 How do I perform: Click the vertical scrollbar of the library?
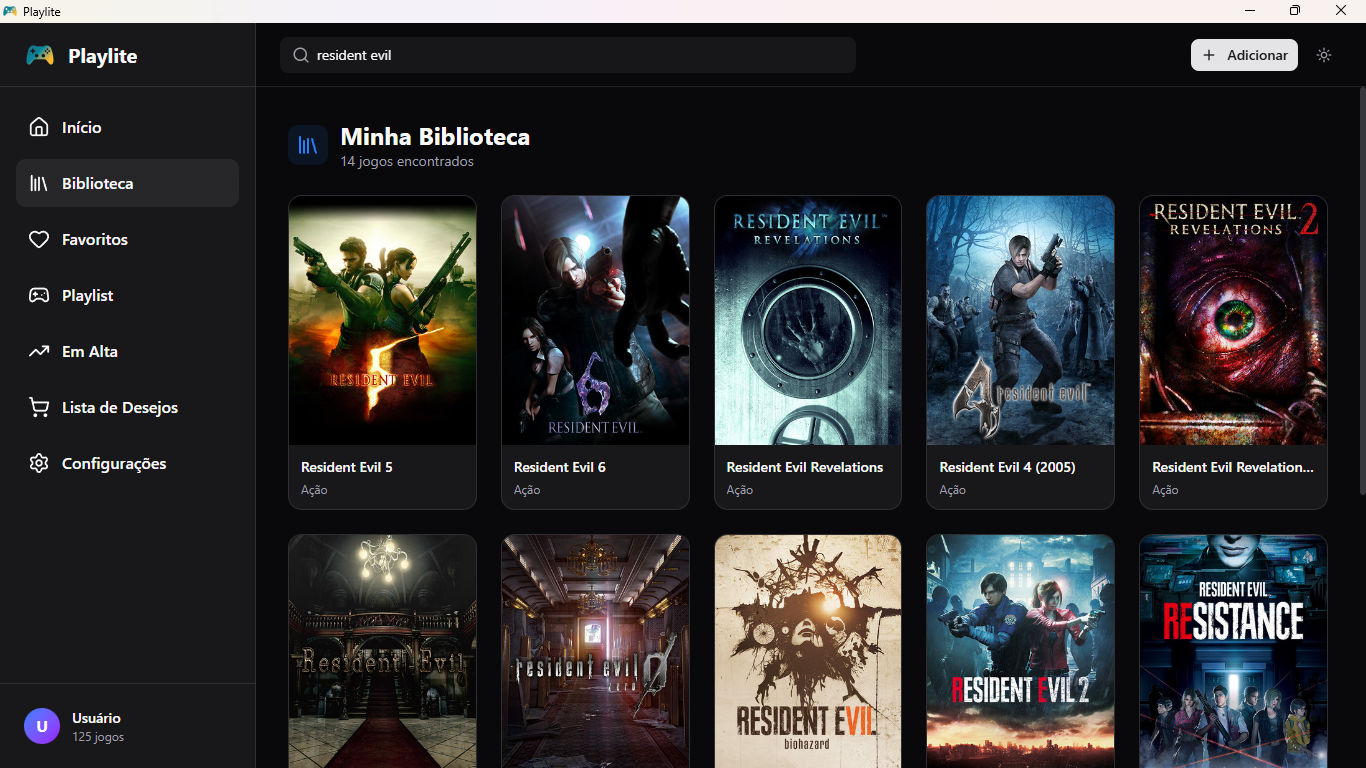(x=1360, y=290)
